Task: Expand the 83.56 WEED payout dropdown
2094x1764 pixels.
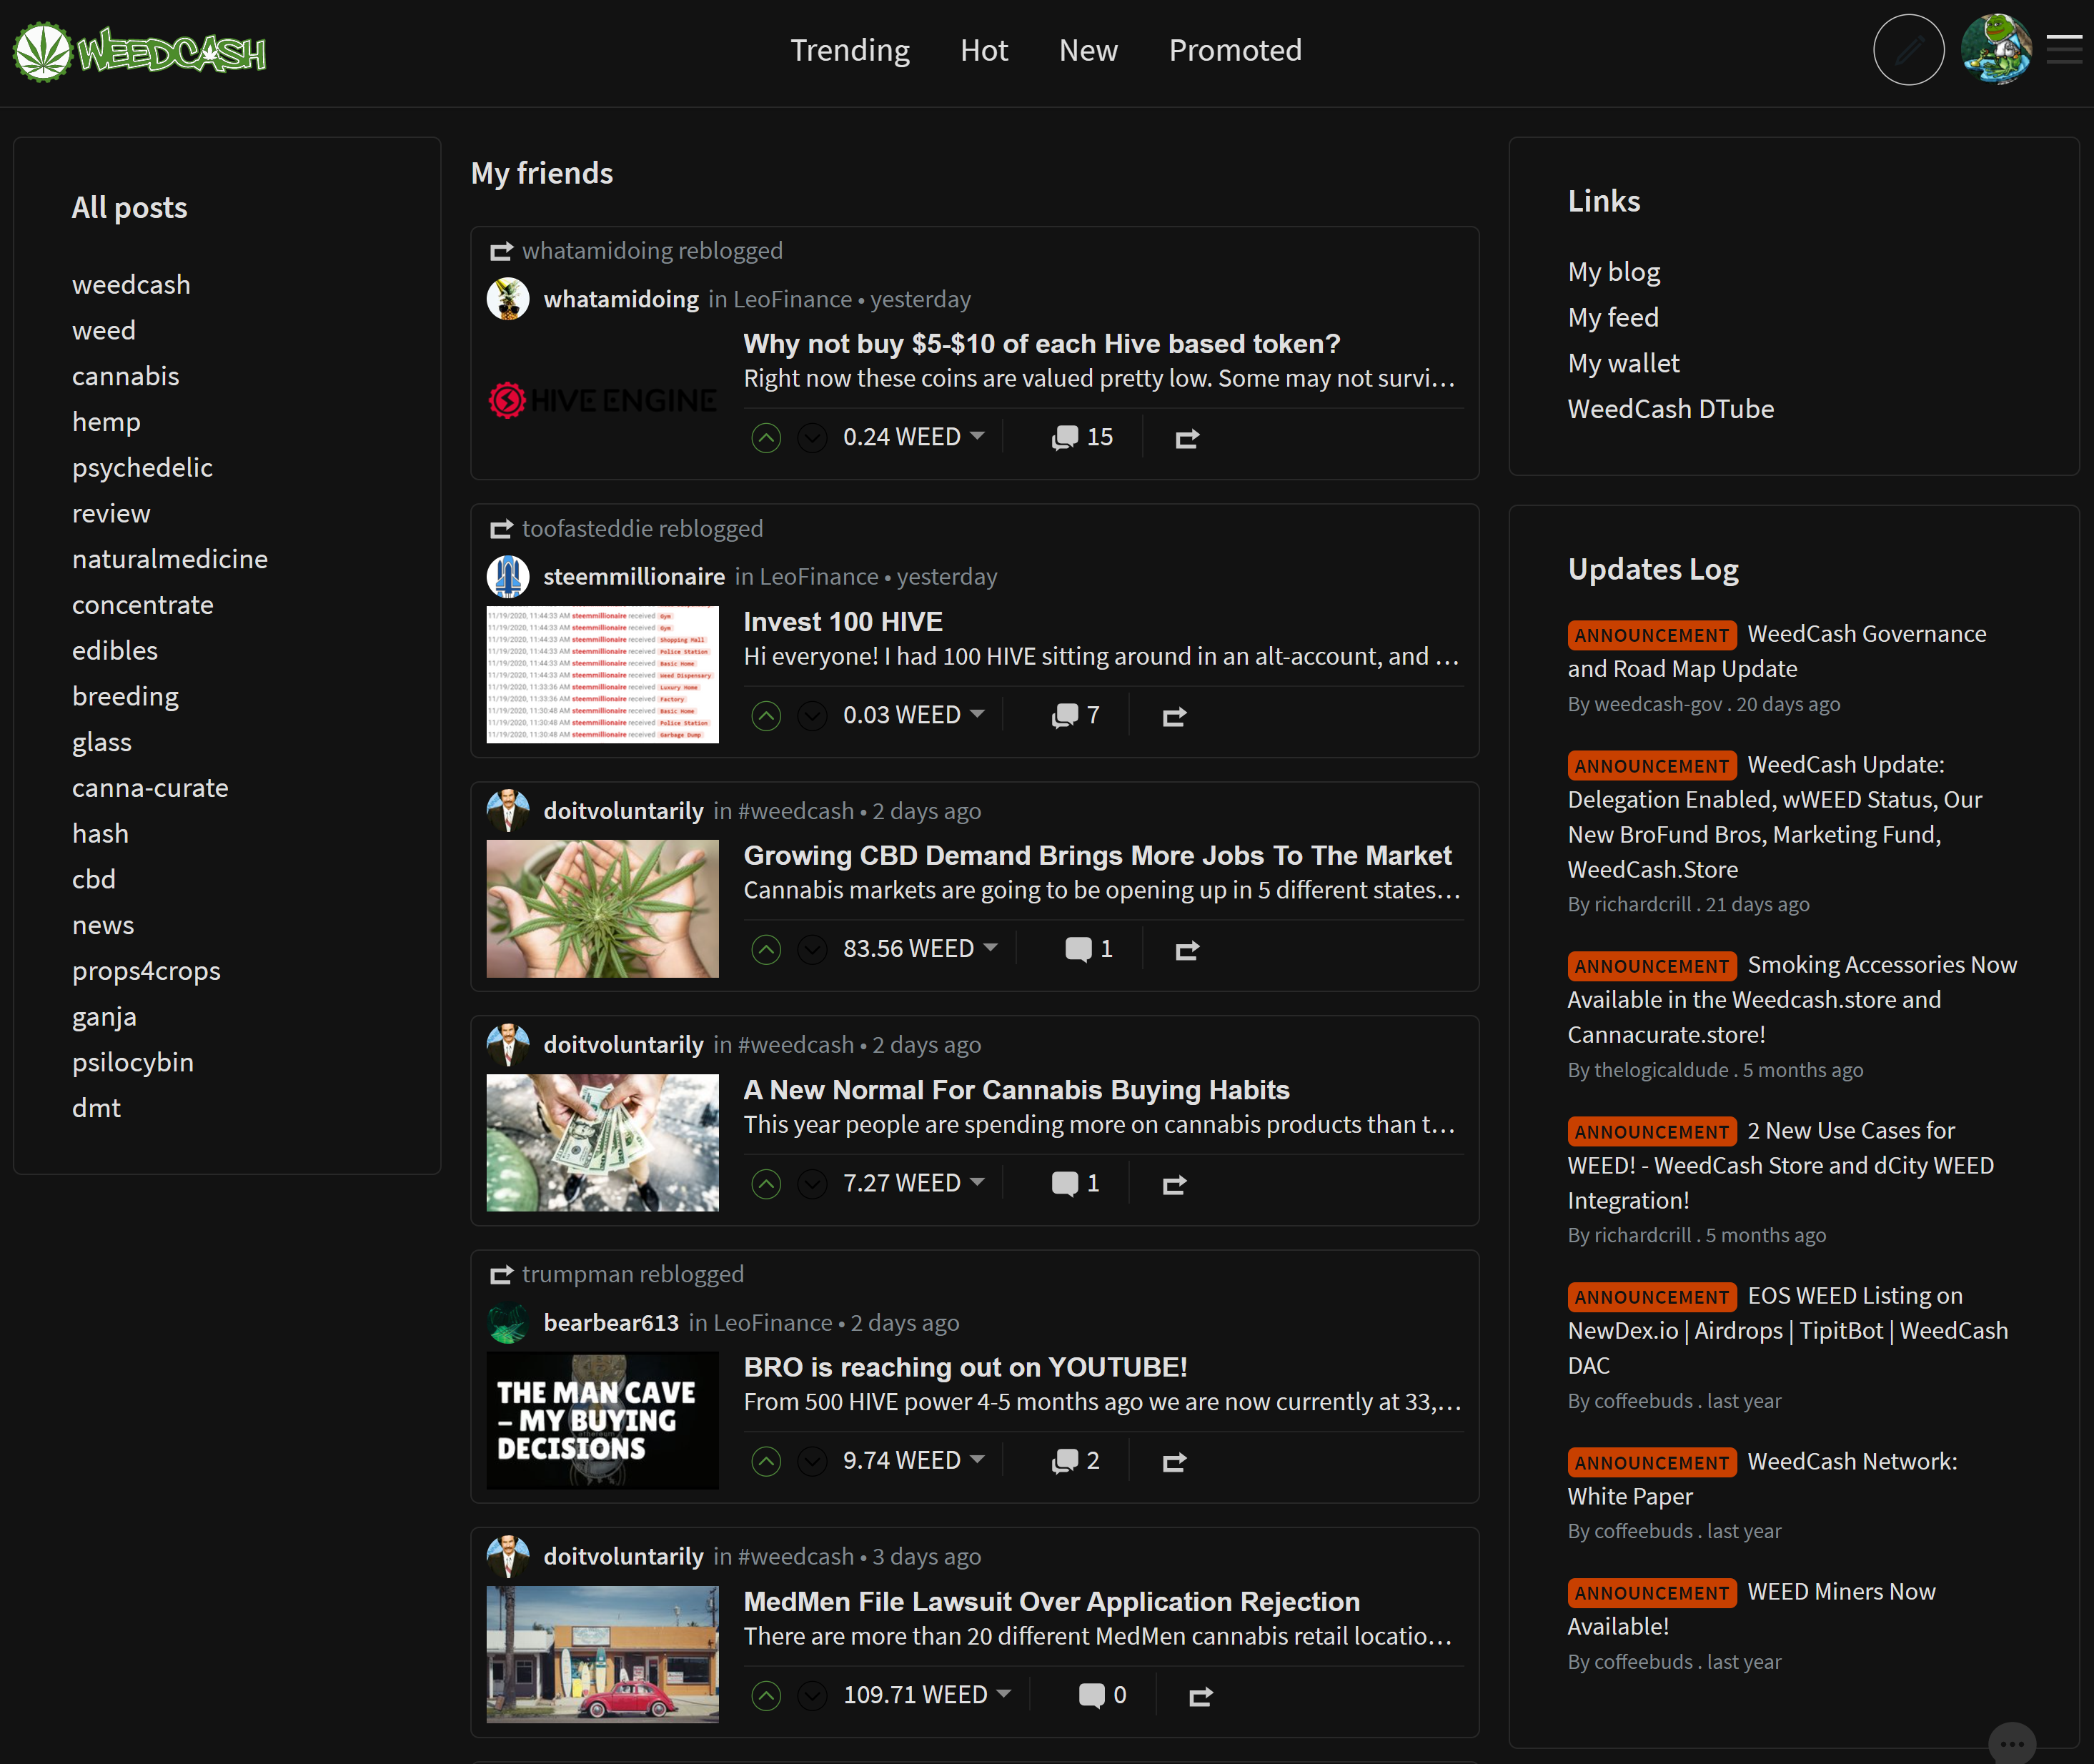Action: point(990,947)
